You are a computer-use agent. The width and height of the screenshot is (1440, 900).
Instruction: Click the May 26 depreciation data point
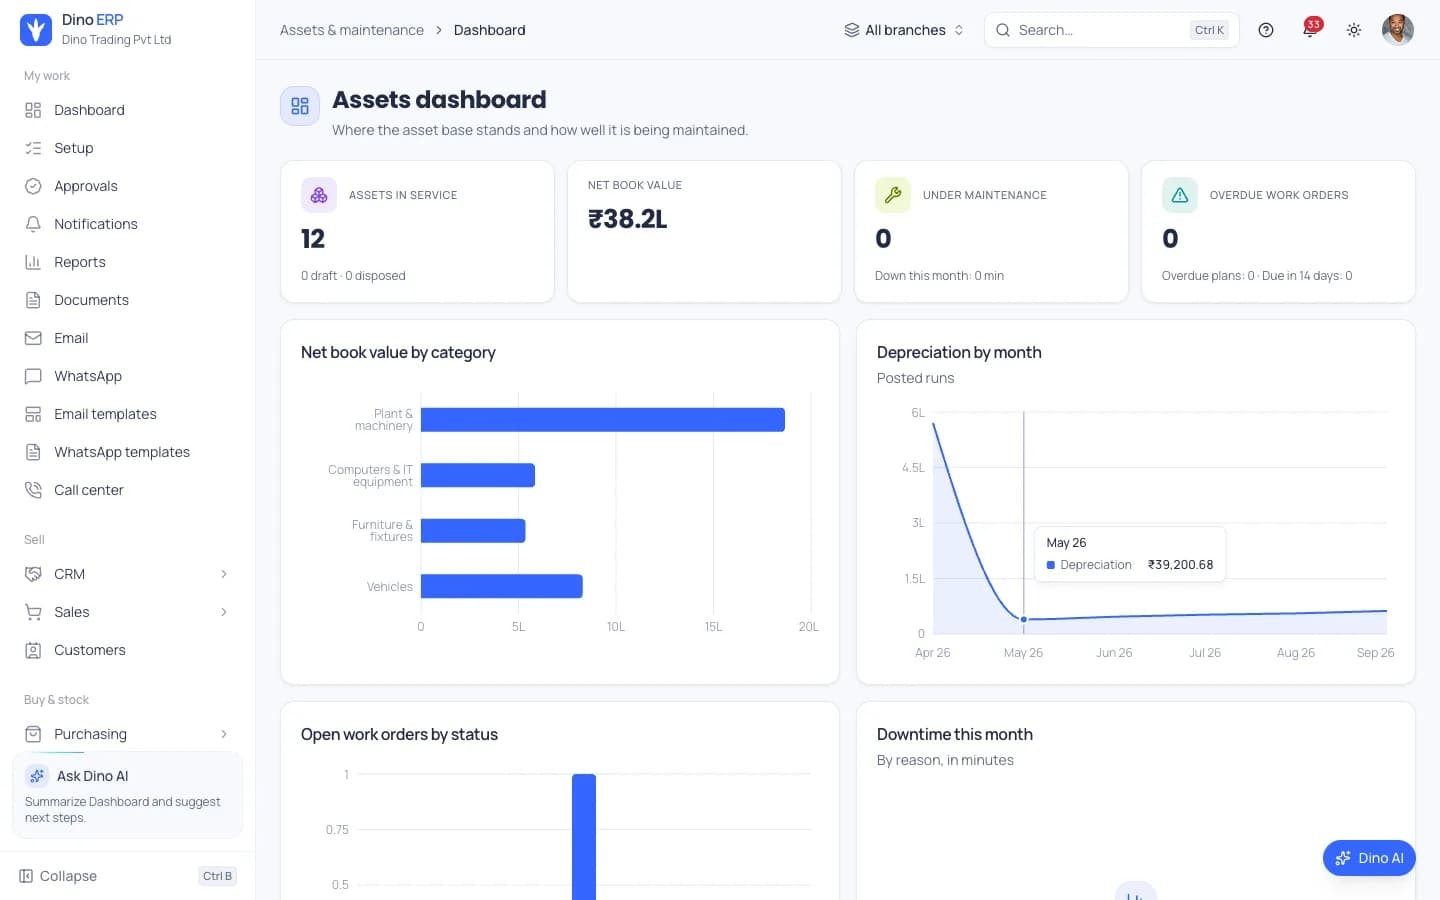[1024, 619]
